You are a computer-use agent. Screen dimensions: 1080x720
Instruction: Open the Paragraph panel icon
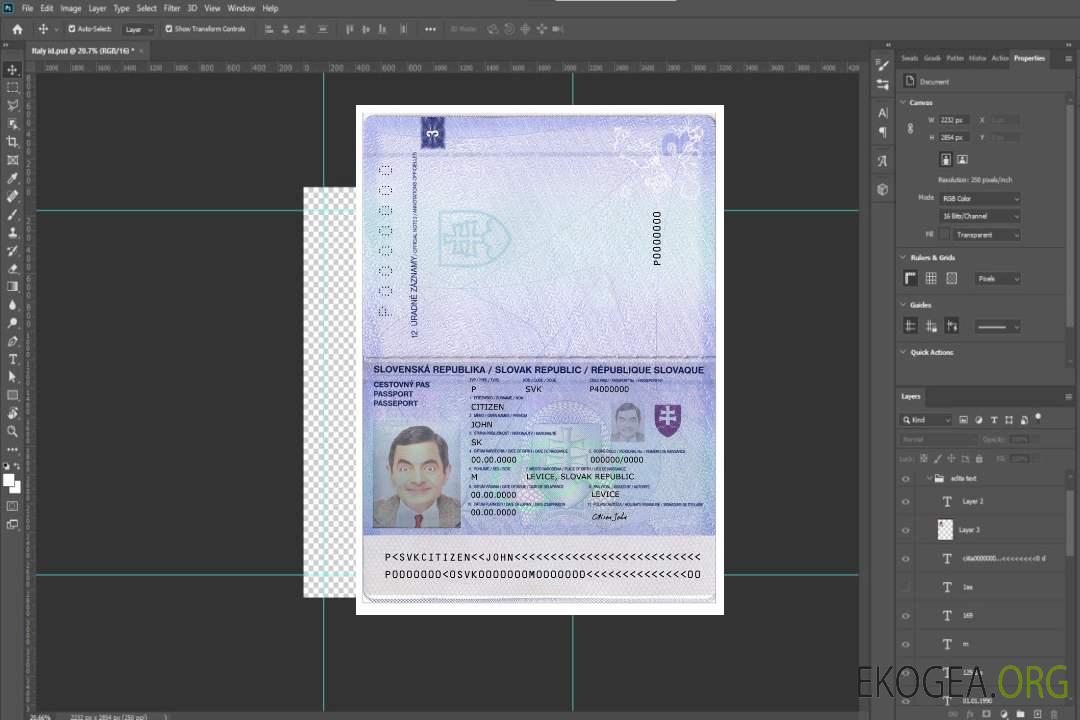coord(883,132)
